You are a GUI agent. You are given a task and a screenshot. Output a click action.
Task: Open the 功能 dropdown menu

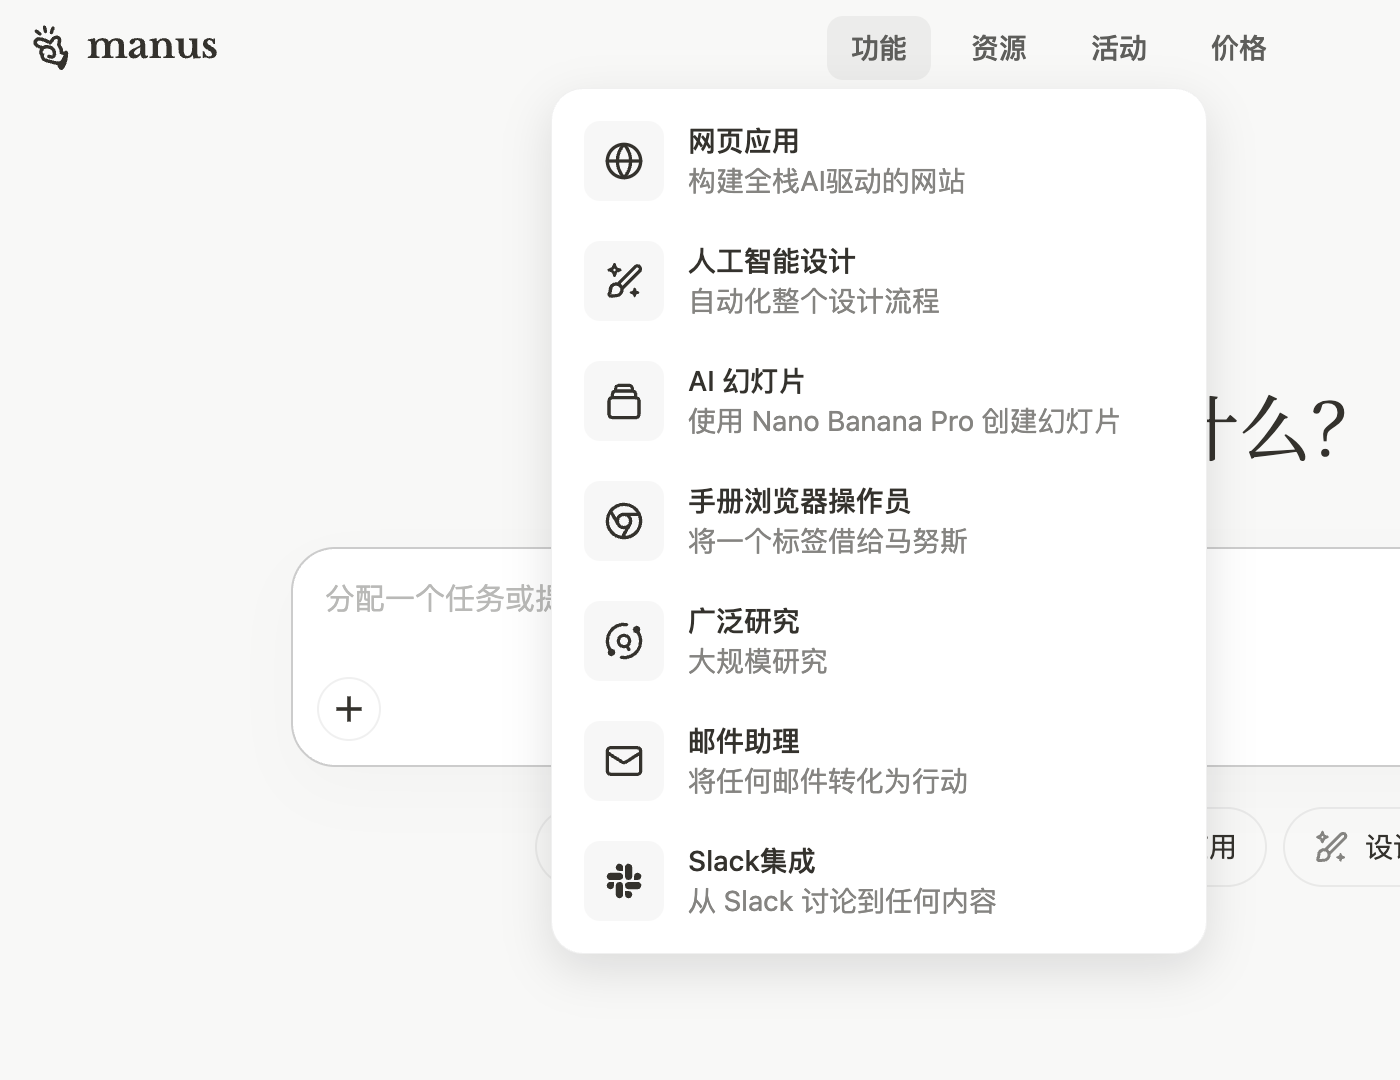878,47
